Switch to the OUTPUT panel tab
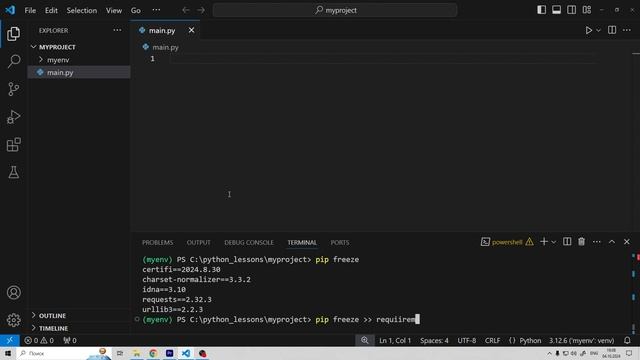The width and height of the screenshot is (640, 360). 198,242
